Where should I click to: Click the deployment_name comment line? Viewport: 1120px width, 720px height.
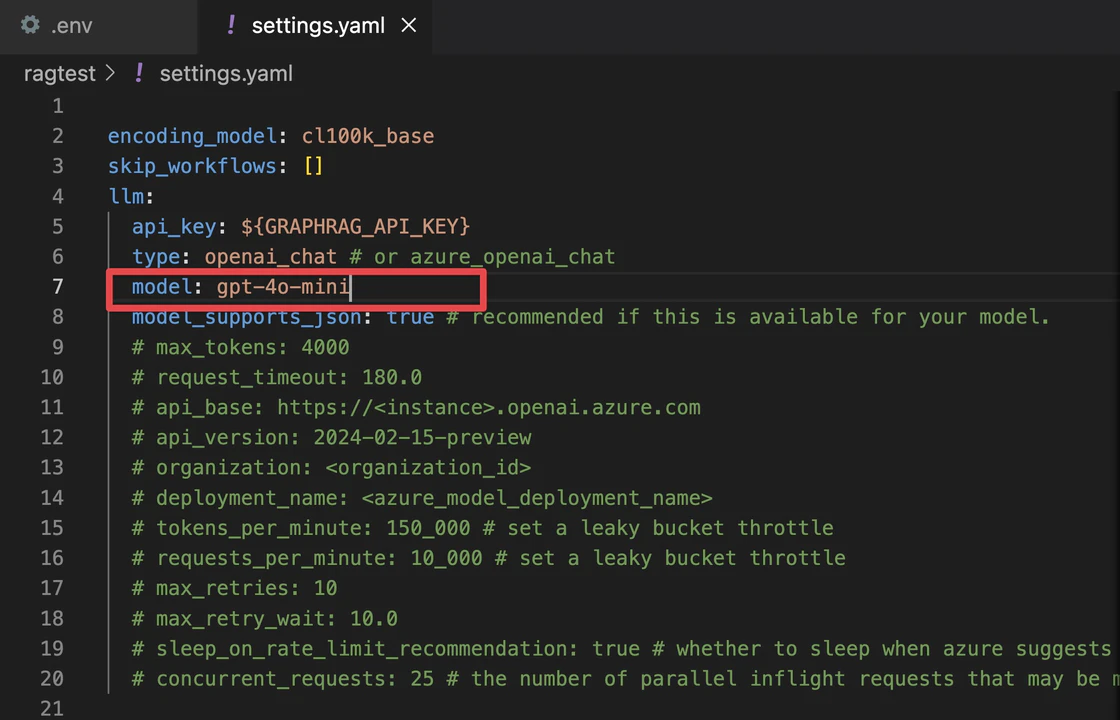point(422,497)
